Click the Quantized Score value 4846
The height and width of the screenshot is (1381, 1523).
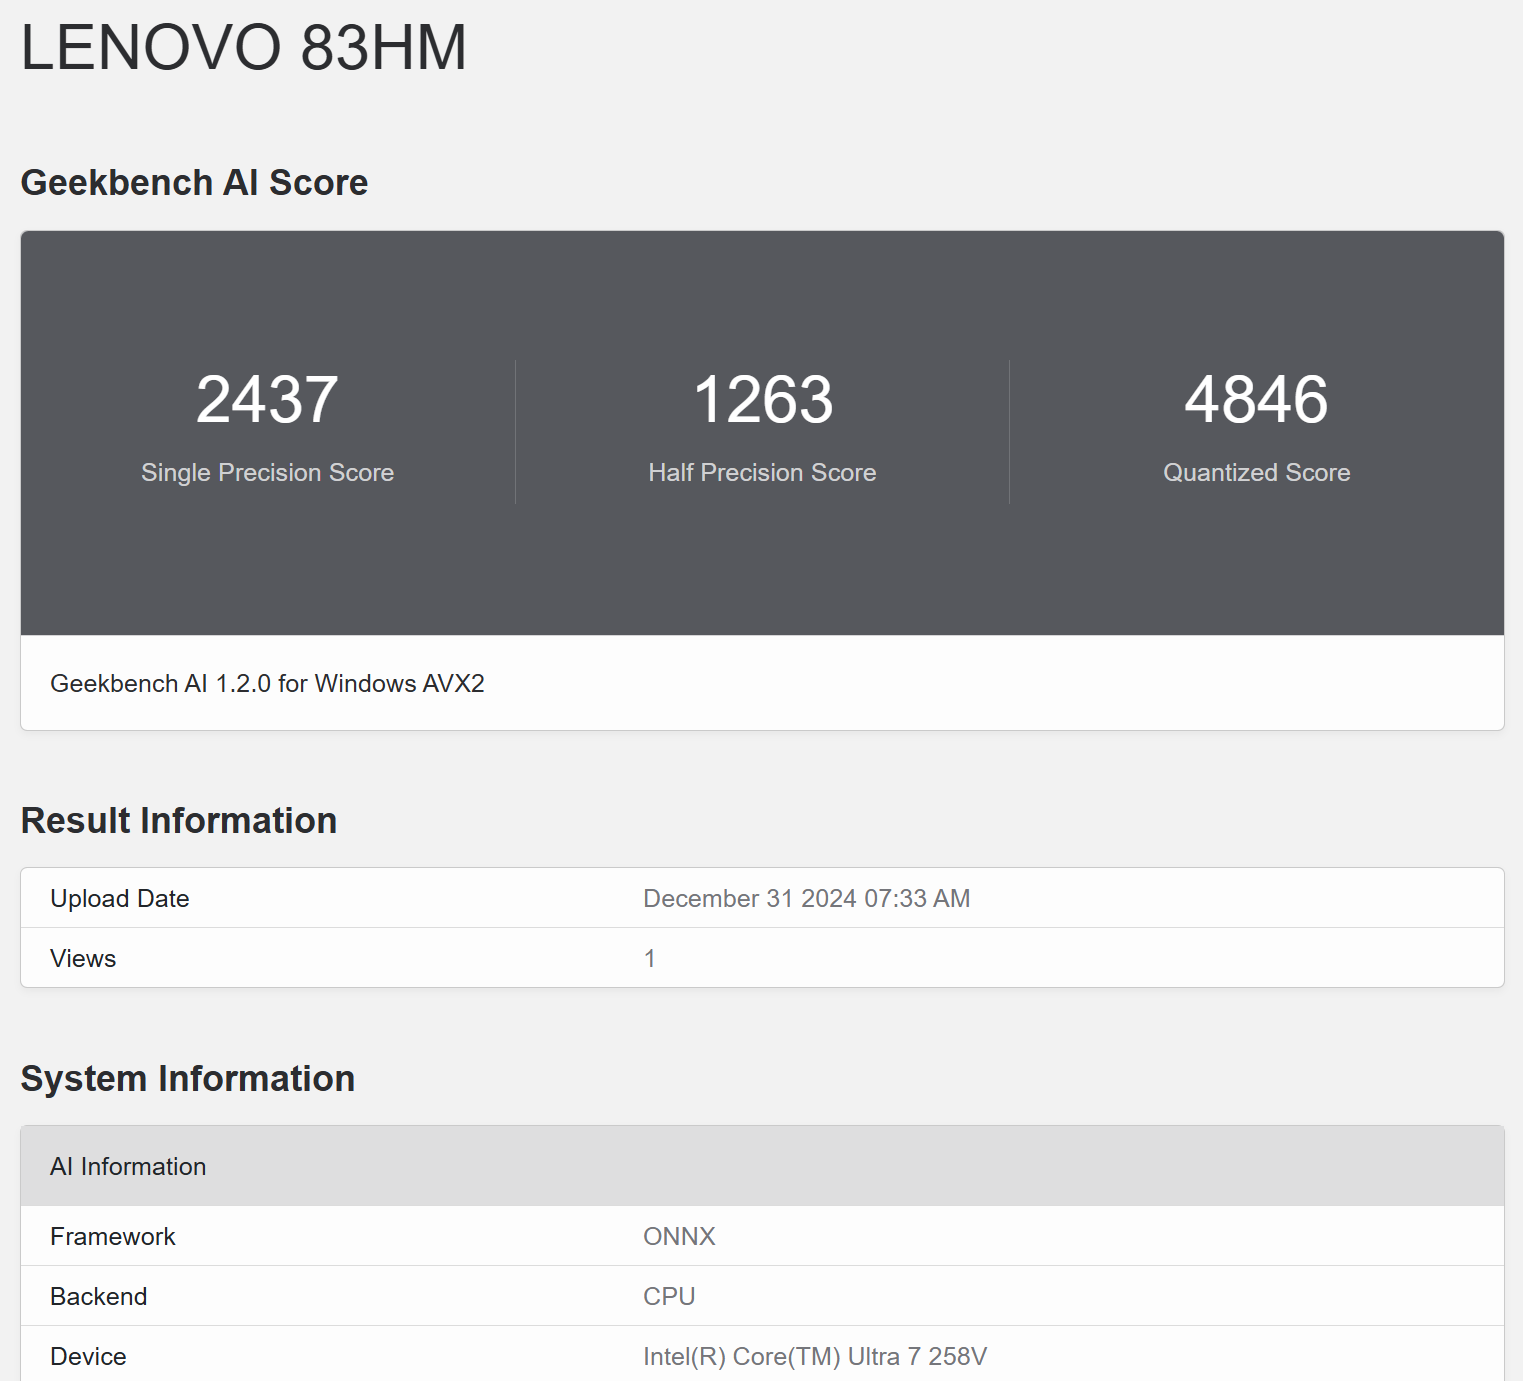[1256, 399]
